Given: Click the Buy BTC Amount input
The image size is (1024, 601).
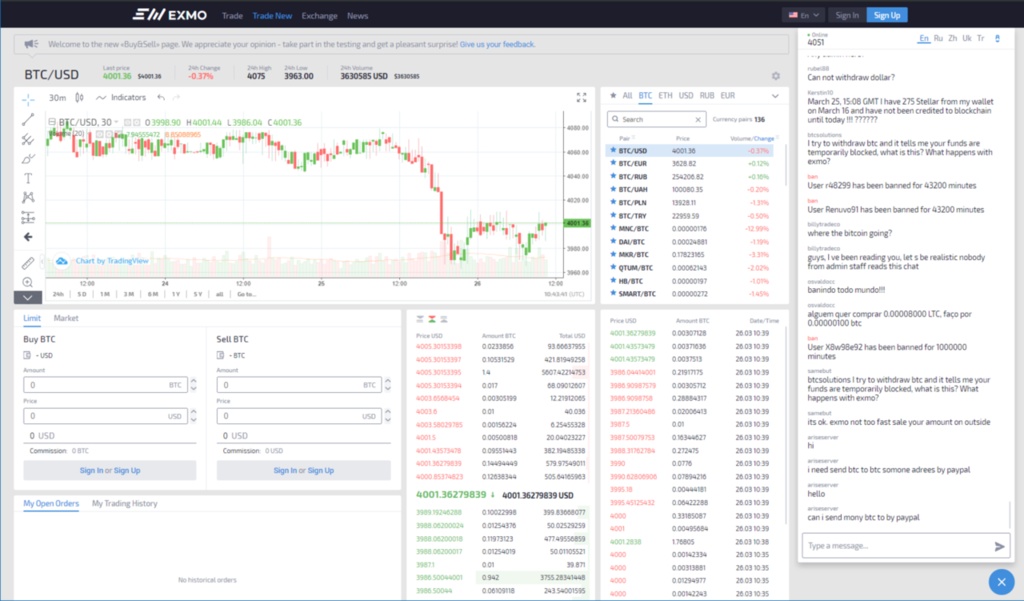Looking at the screenshot, I should pyautogui.click(x=105, y=385).
